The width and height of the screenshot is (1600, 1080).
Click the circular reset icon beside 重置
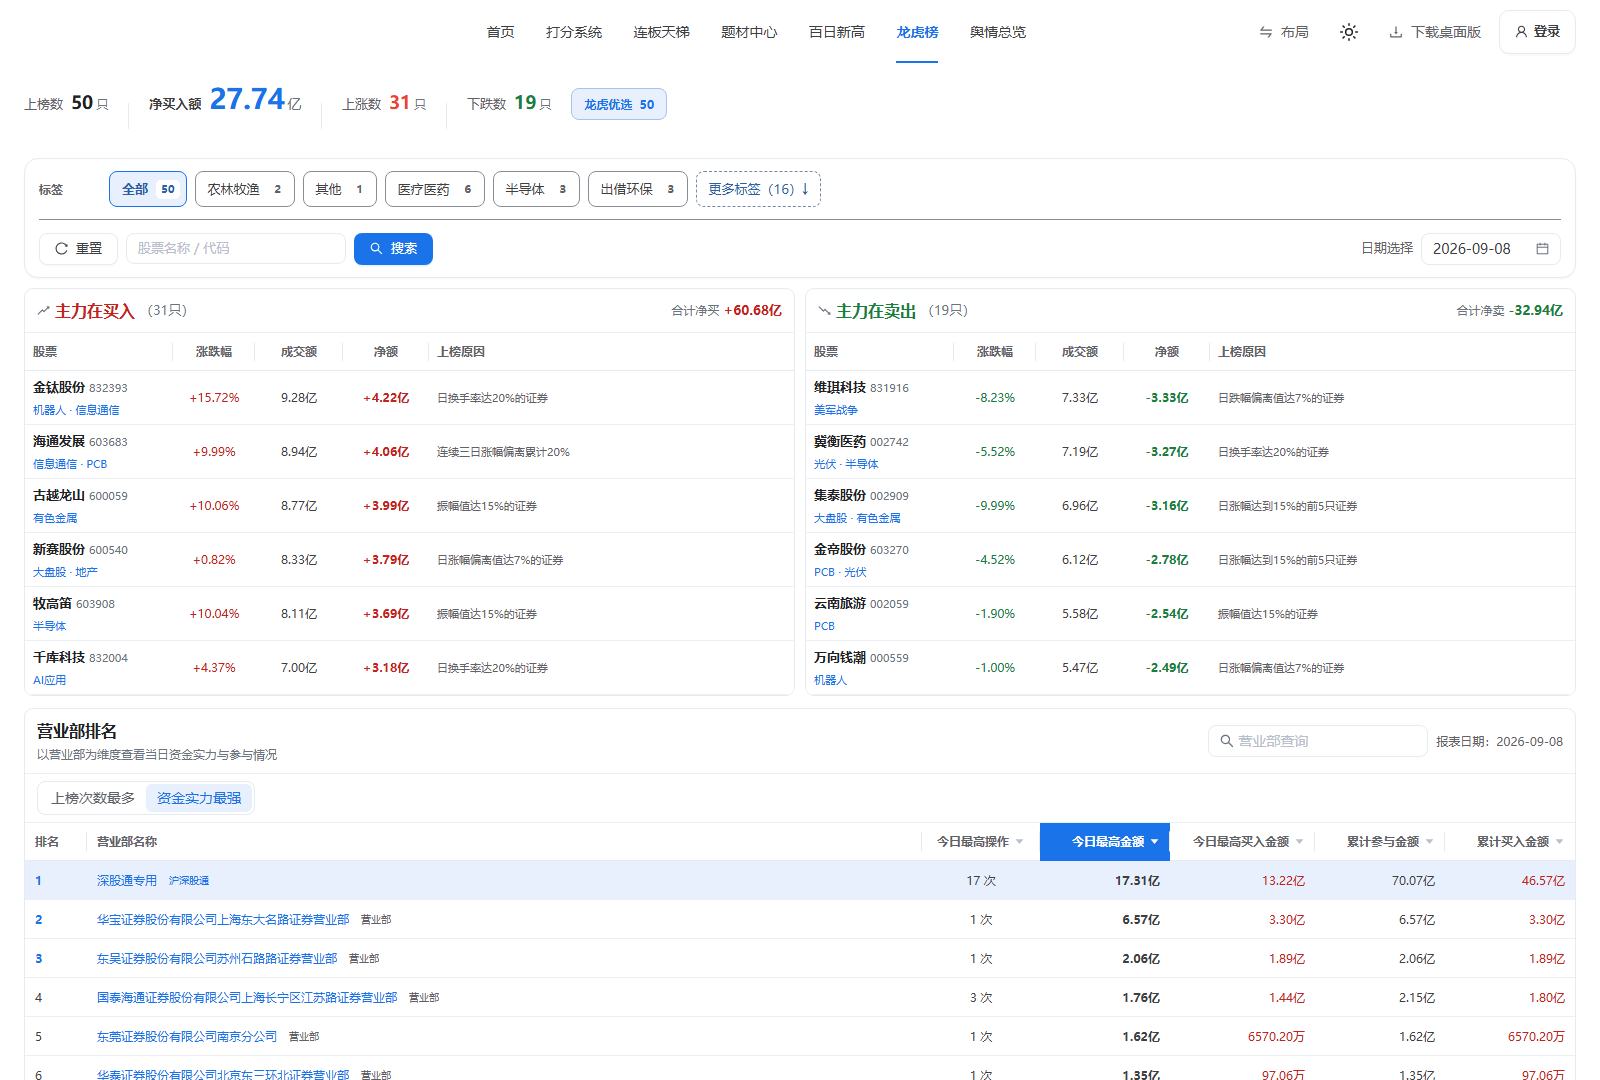click(x=62, y=248)
